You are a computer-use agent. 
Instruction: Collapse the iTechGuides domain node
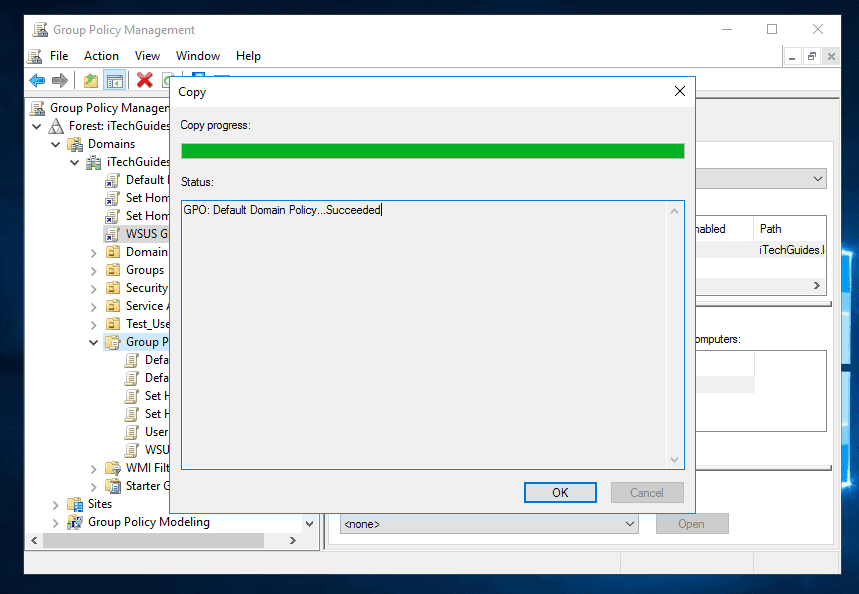point(75,163)
